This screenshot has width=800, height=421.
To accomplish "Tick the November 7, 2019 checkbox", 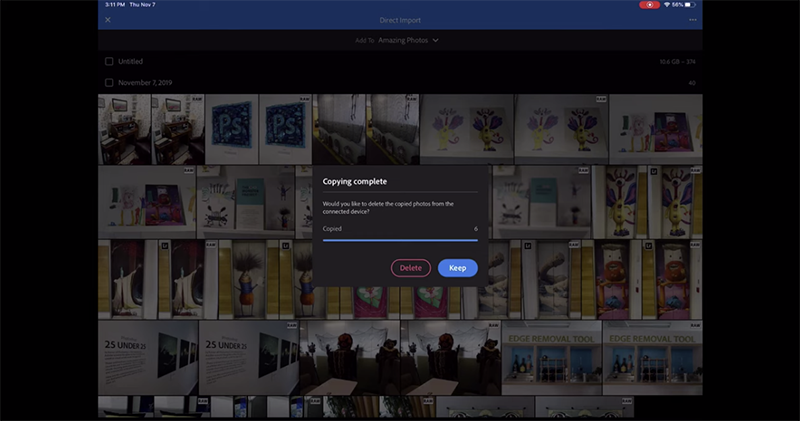I will 109,83.
